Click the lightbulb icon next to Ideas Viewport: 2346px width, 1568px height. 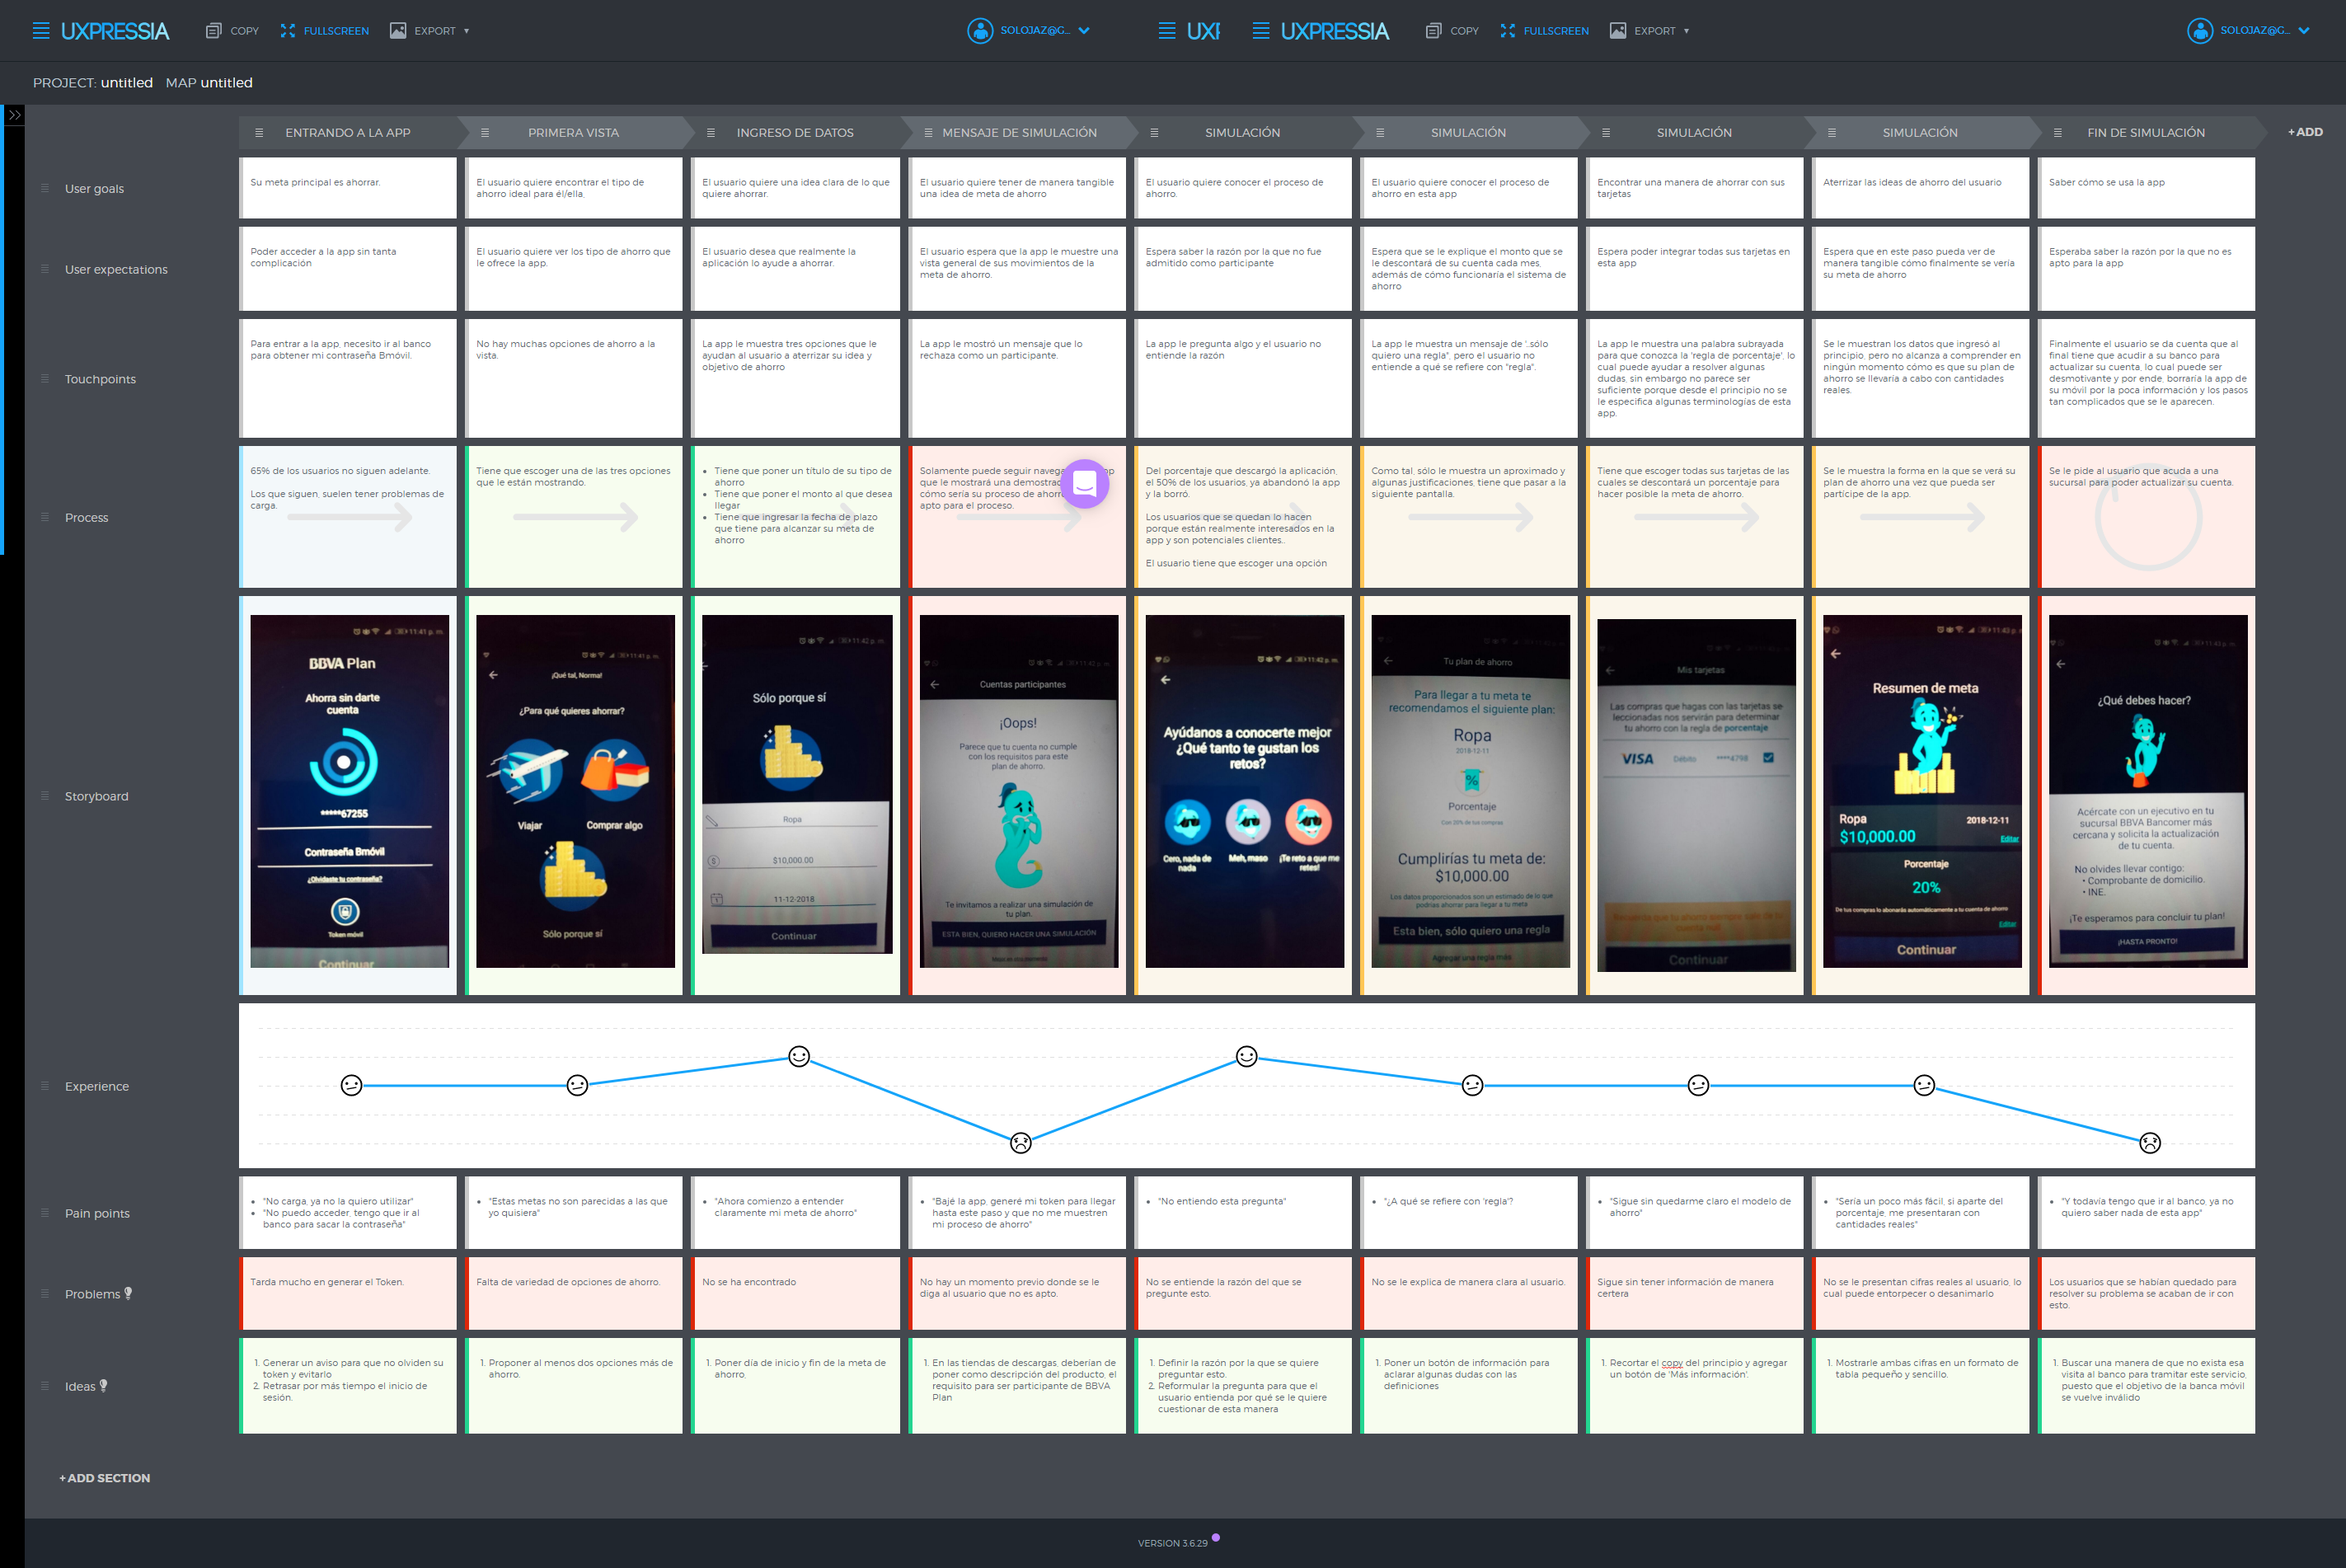point(104,1385)
